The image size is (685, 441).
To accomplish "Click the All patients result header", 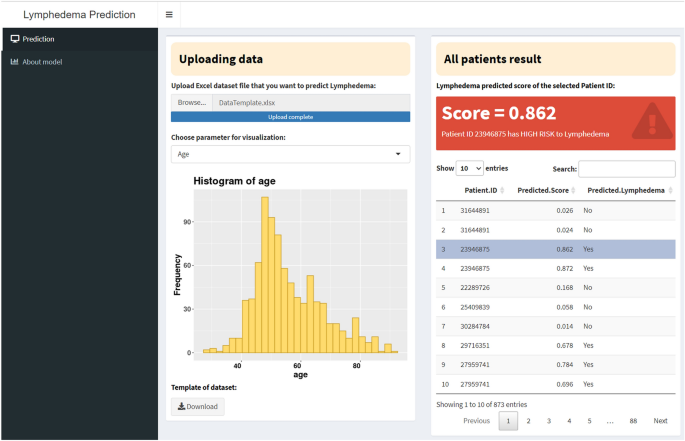I will [556, 59].
